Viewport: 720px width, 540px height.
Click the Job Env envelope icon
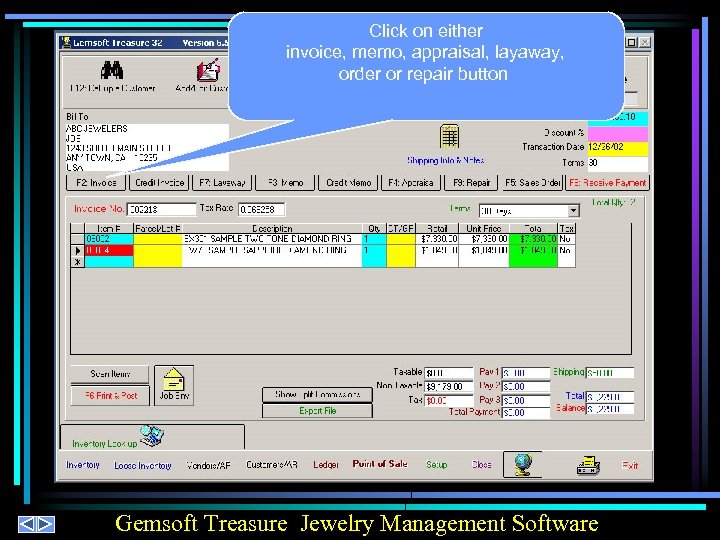pyautogui.click(x=174, y=385)
